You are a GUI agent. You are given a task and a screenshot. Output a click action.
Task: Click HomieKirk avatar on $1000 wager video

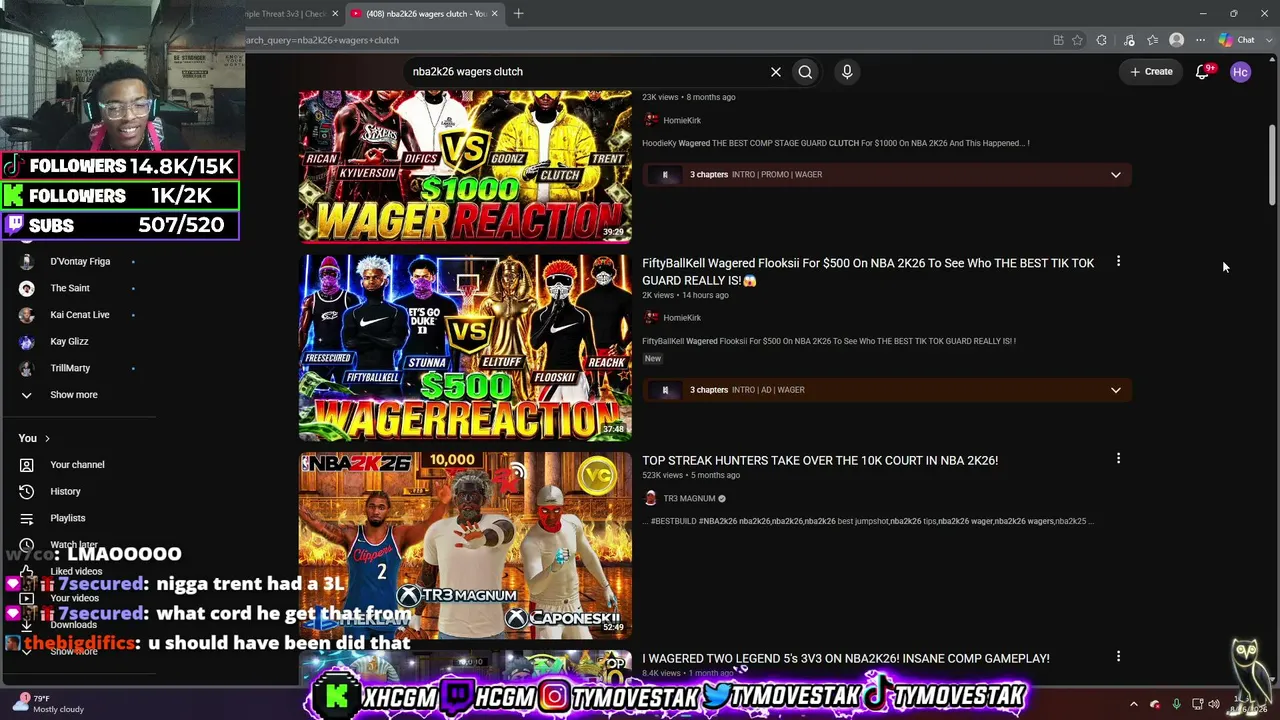point(651,120)
